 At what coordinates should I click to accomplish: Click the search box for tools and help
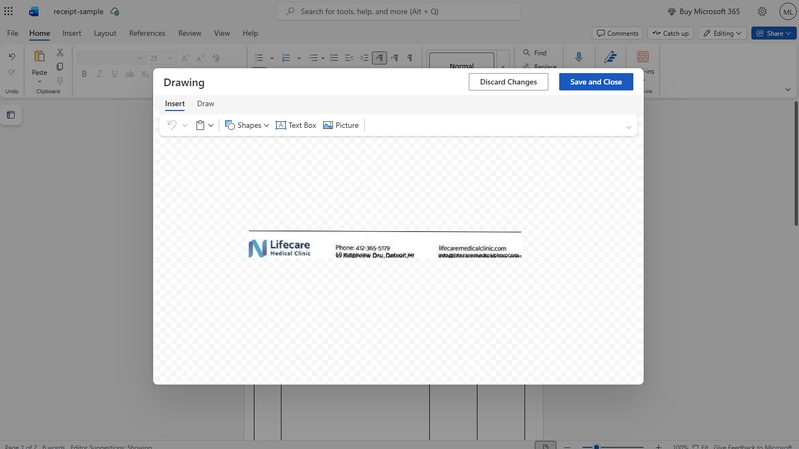pos(398,11)
